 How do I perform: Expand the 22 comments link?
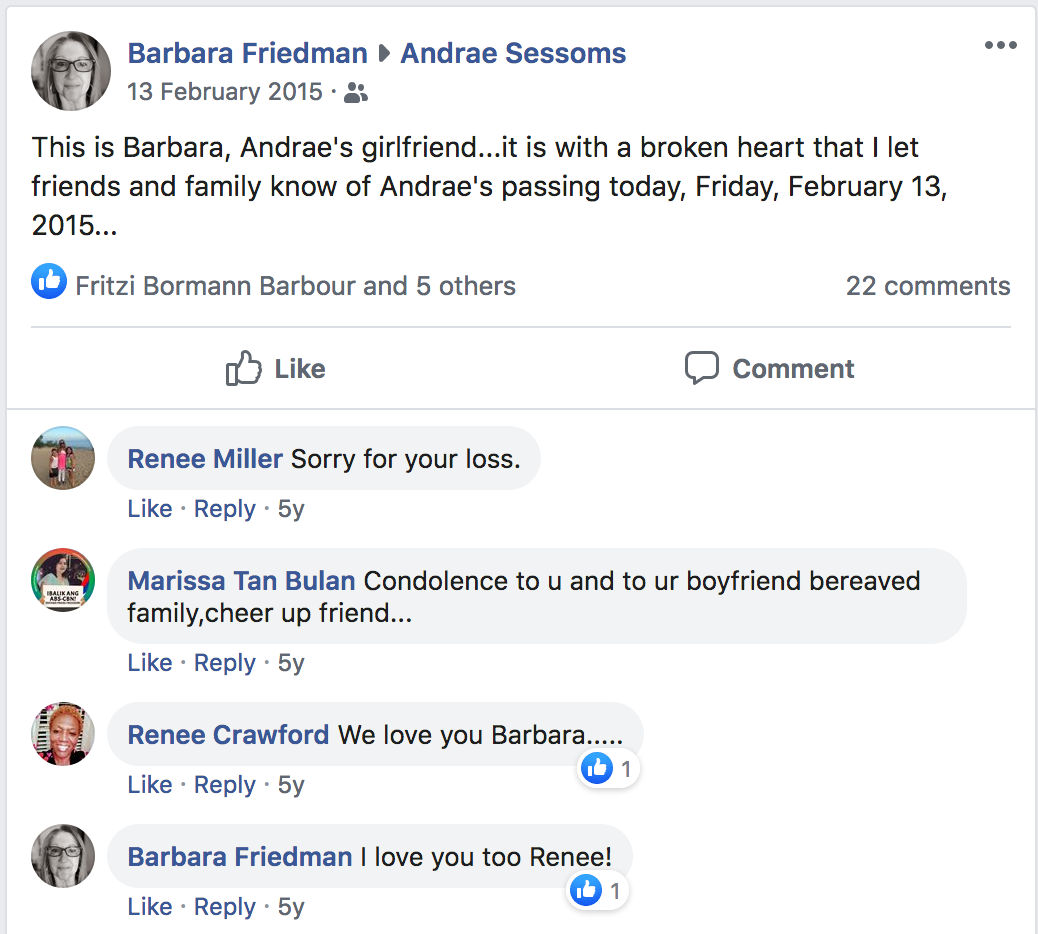[x=927, y=286]
